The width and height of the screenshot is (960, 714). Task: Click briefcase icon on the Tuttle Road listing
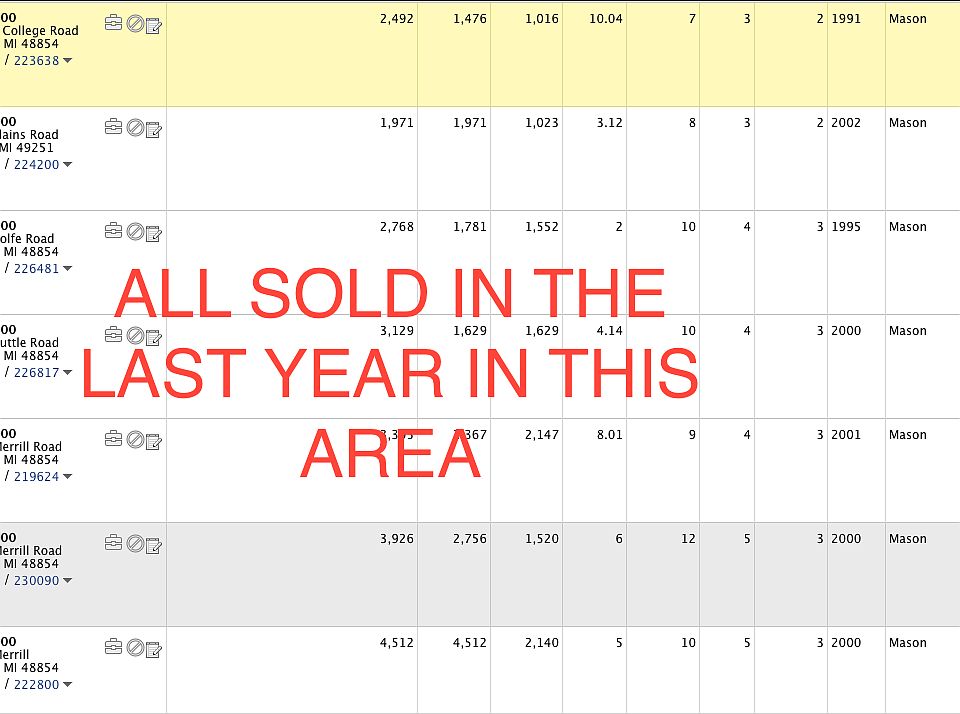coord(113,335)
